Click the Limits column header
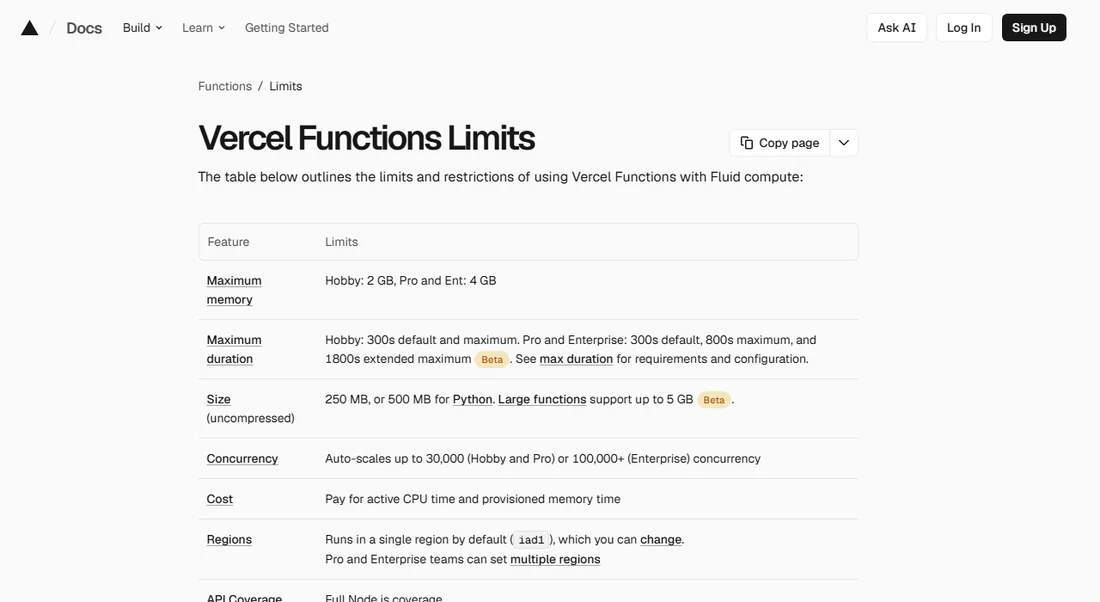Viewport: 1100px width, 602px height. (341, 241)
